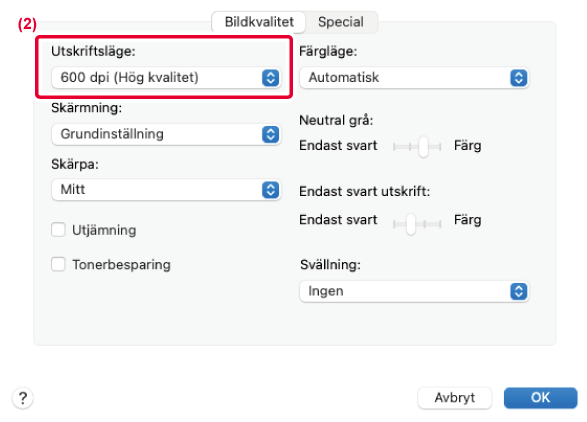Cancel with the Avbryt button
Image resolution: width=587 pixels, height=422 pixels.
pos(454,398)
